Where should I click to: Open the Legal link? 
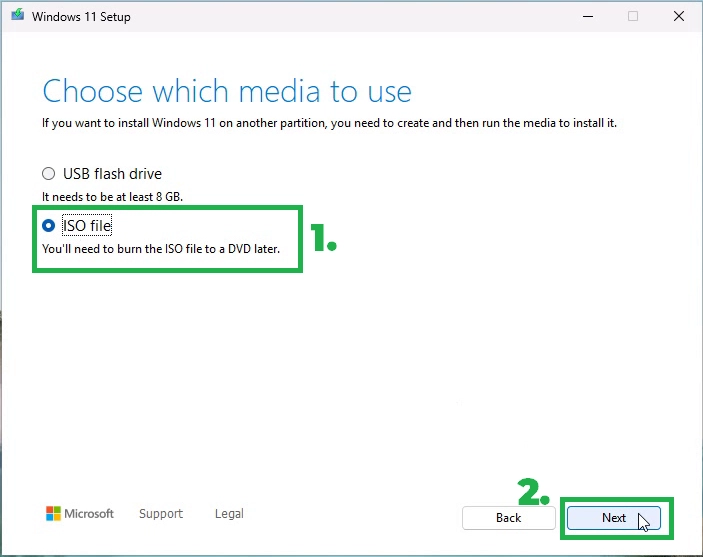pyautogui.click(x=229, y=513)
